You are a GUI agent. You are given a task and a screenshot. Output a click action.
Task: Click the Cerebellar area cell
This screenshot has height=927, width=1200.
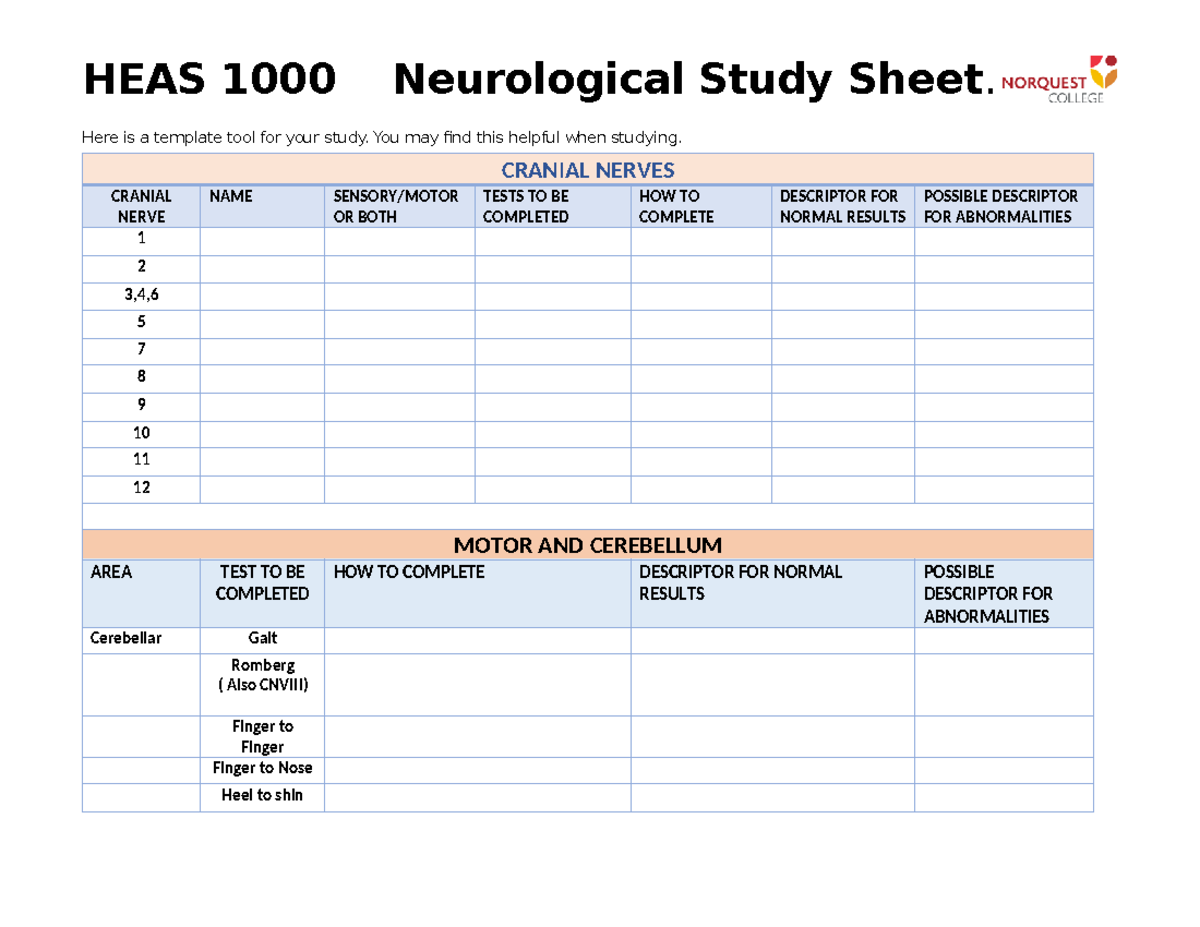pyautogui.click(x=141, y=641)
